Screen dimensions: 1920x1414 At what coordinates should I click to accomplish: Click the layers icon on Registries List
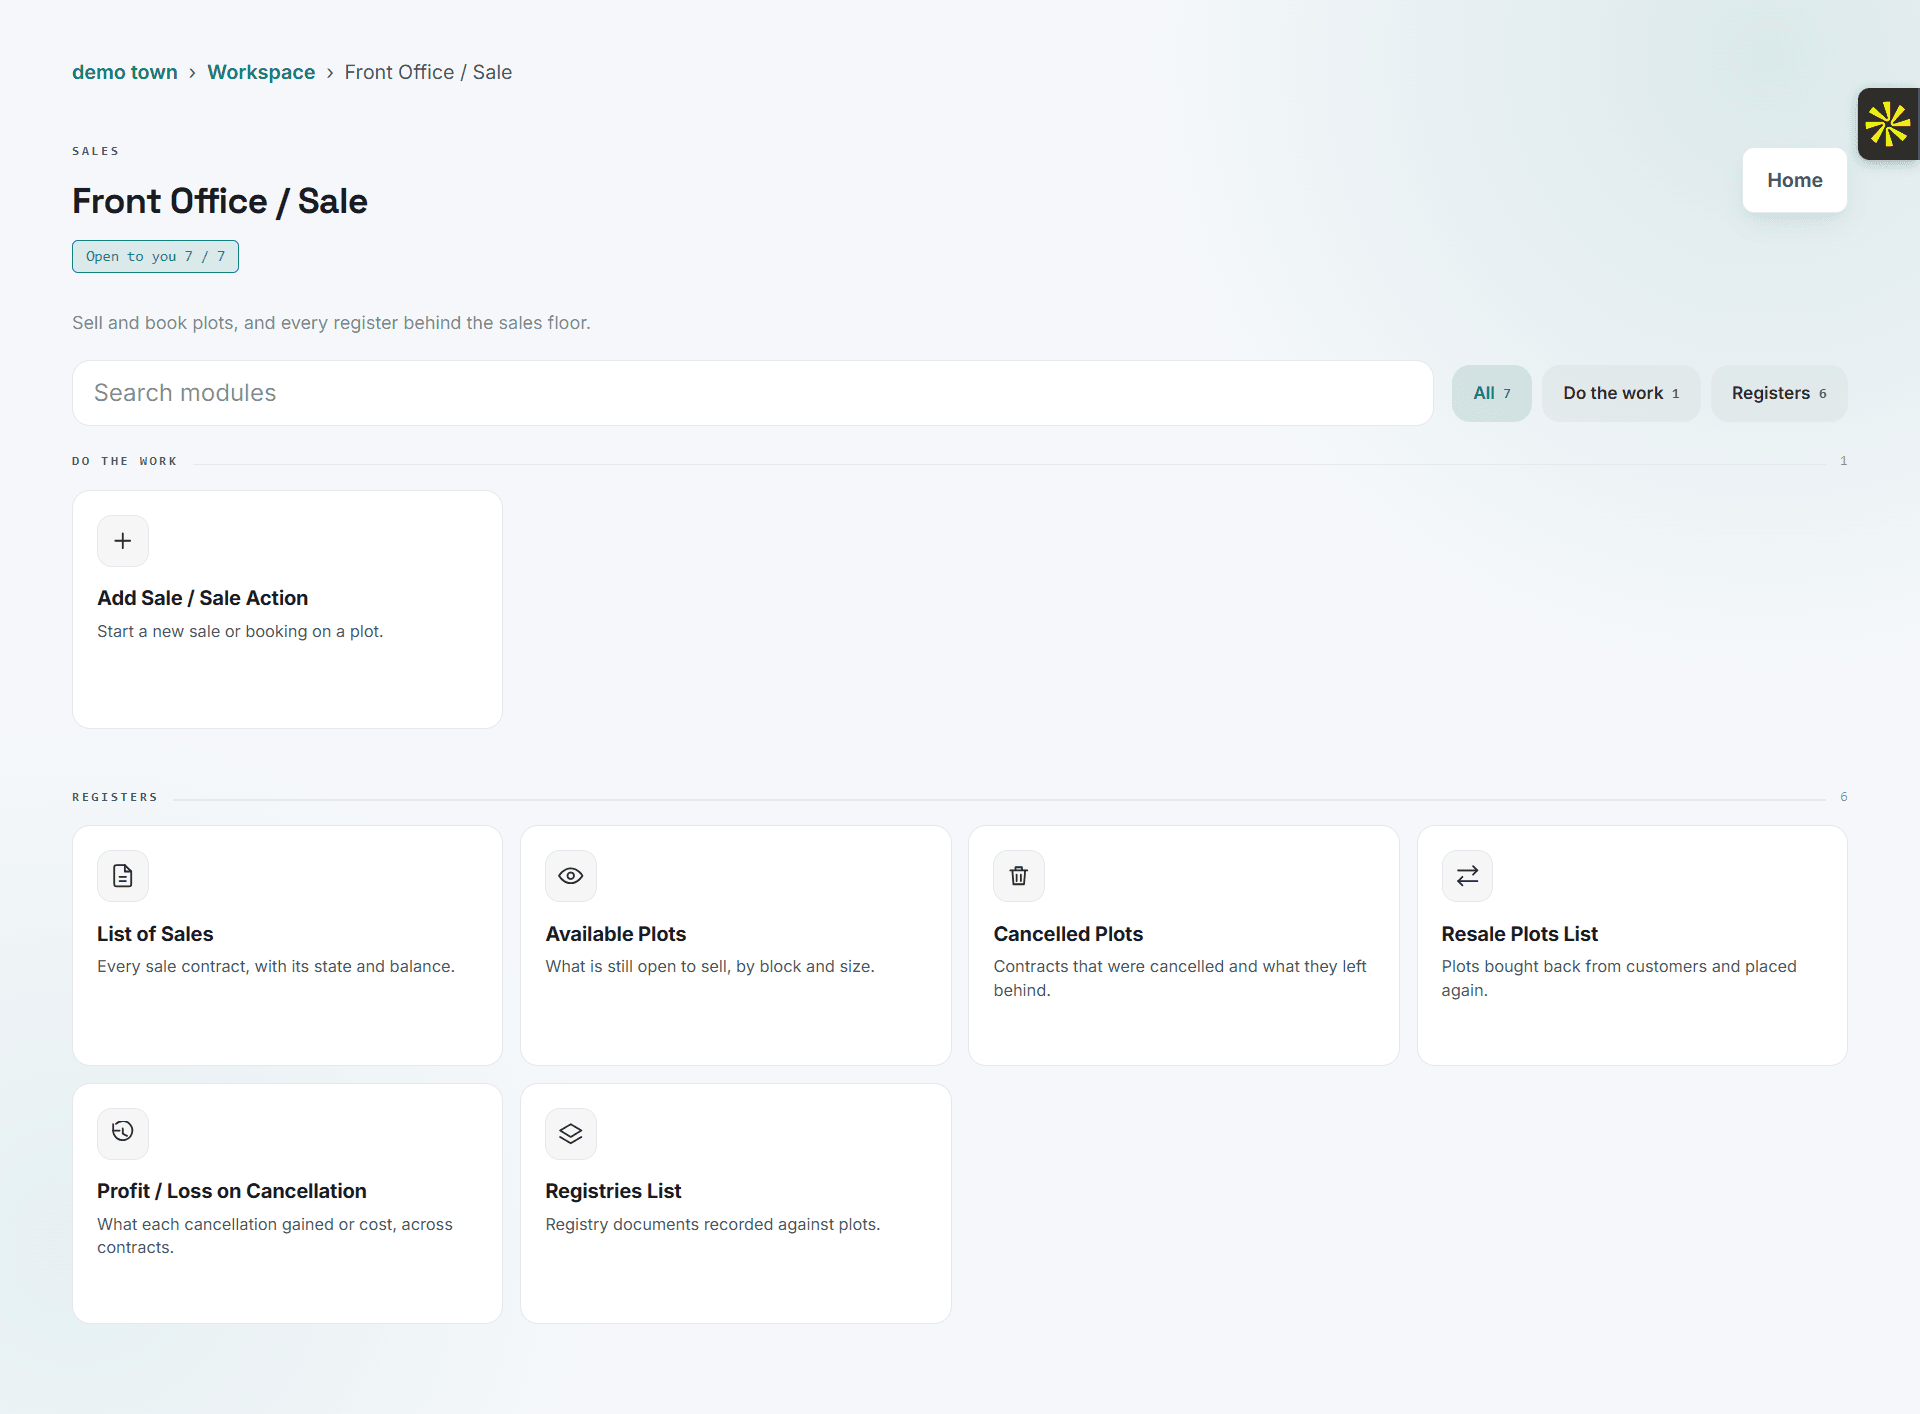tap(571, 1133)
